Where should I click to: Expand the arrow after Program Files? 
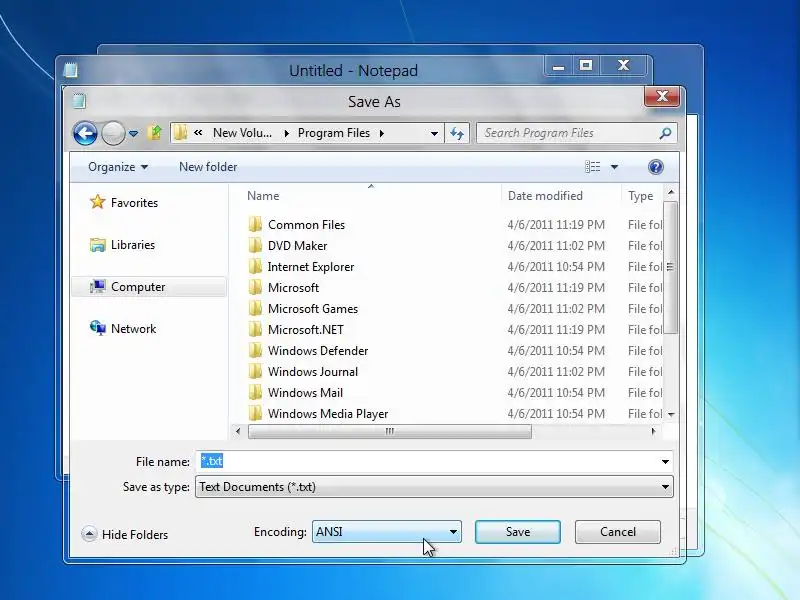tap(382, 133)
